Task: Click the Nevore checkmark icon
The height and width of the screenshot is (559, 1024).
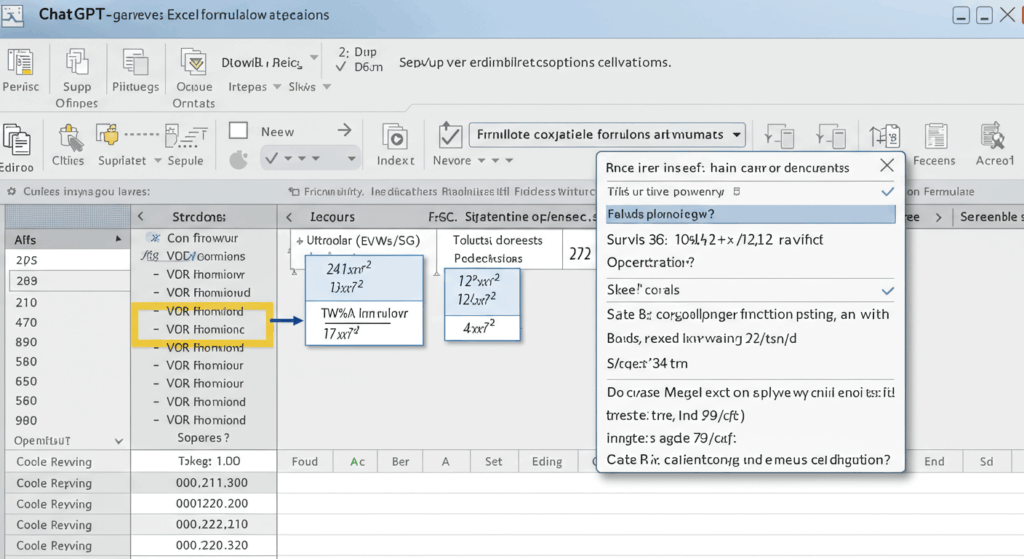Action: click(x=450, y=136)
